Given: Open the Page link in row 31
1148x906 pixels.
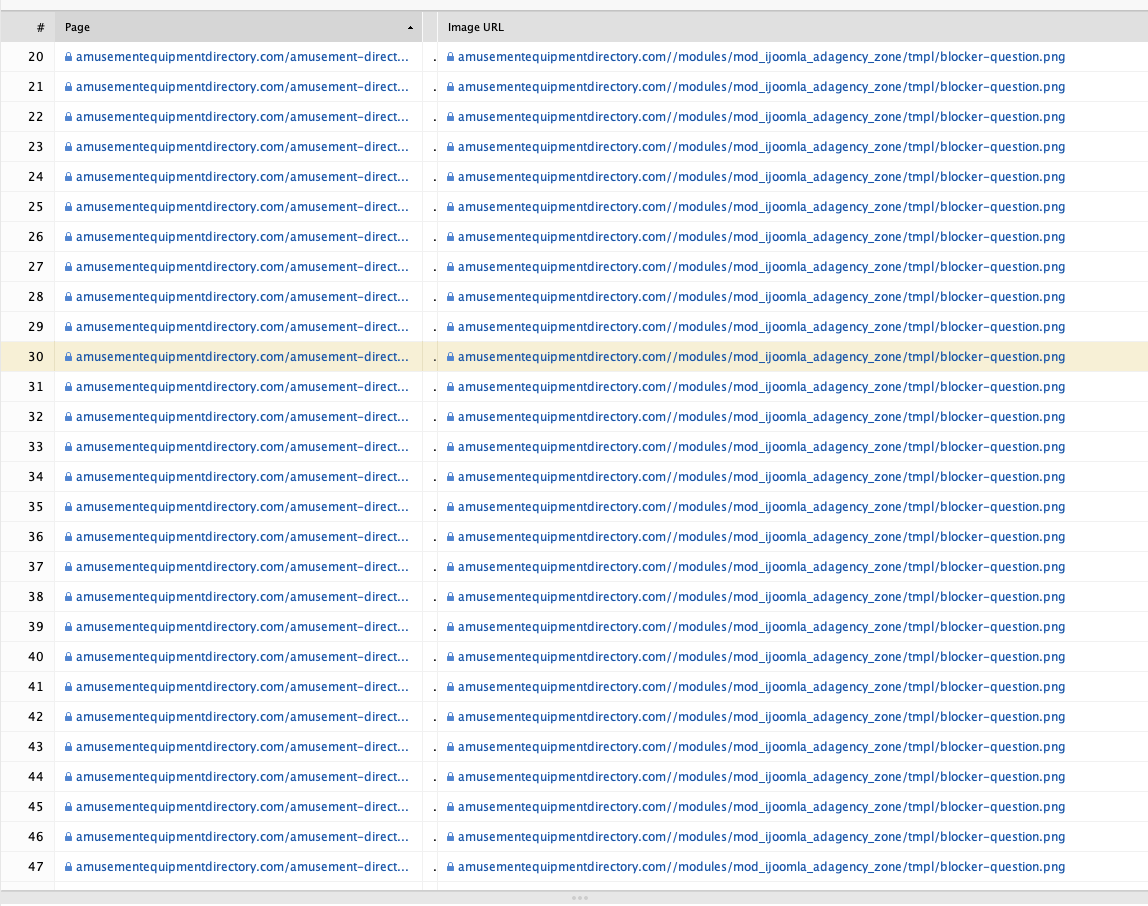Looking at the screenshot, I should tap(242, 387).
